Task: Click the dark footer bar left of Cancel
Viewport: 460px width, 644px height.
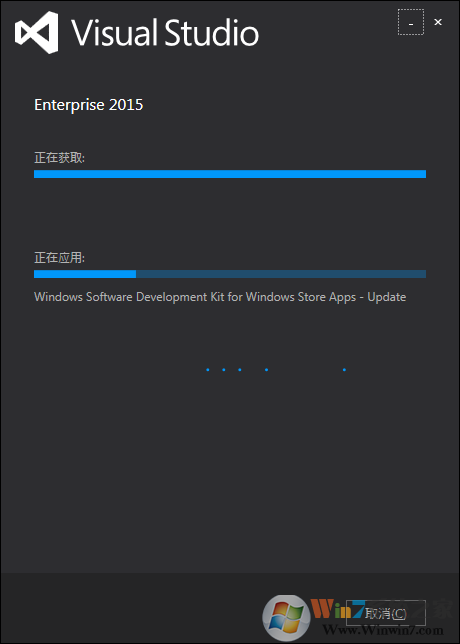Action: pos(131,608)
